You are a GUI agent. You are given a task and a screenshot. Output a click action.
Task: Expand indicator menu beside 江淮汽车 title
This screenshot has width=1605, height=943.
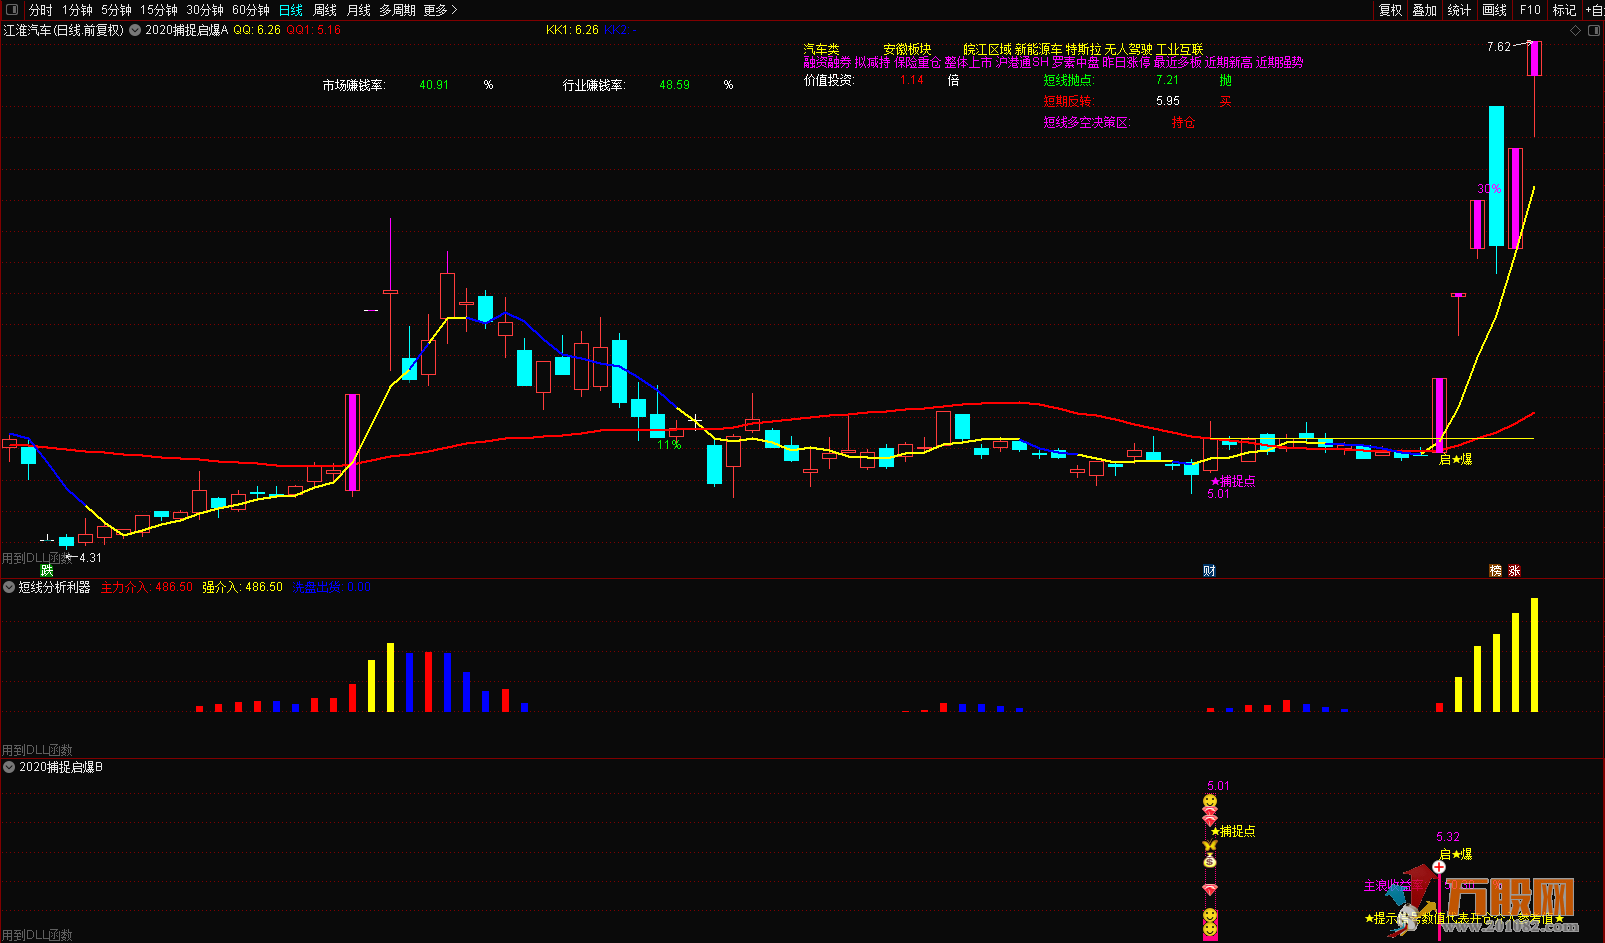point(135,30)
